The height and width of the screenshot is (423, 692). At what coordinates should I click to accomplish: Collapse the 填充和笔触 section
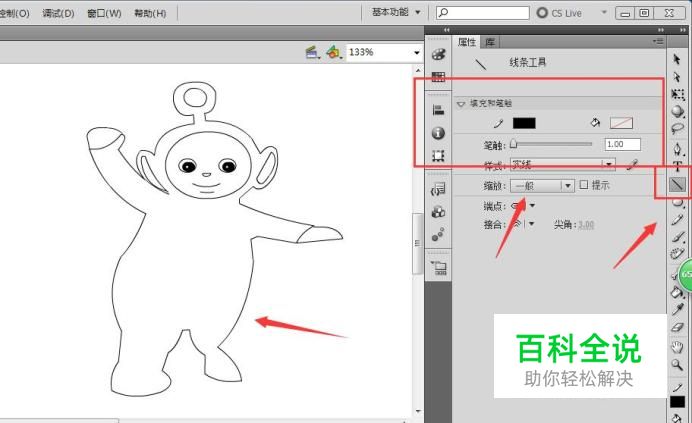pyautogui.click(x=461, y=104)
